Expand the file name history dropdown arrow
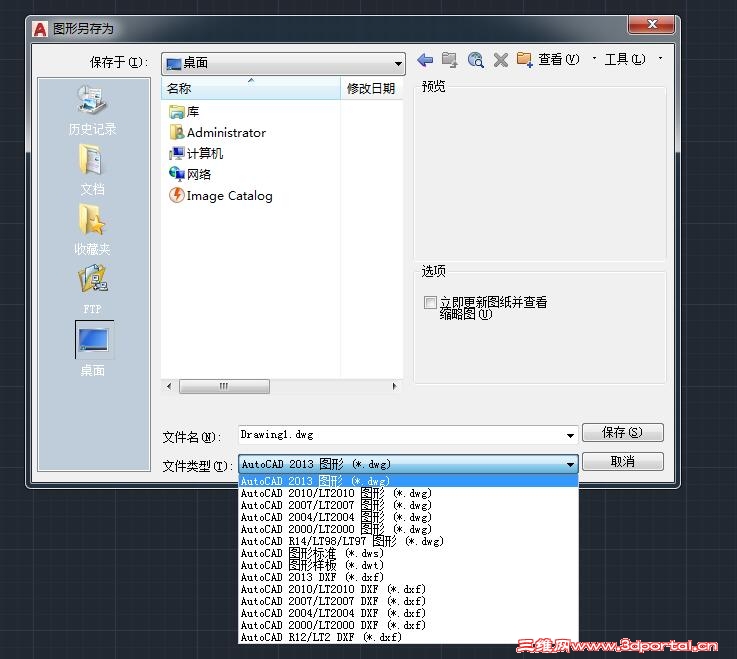 tap(570, 435)
